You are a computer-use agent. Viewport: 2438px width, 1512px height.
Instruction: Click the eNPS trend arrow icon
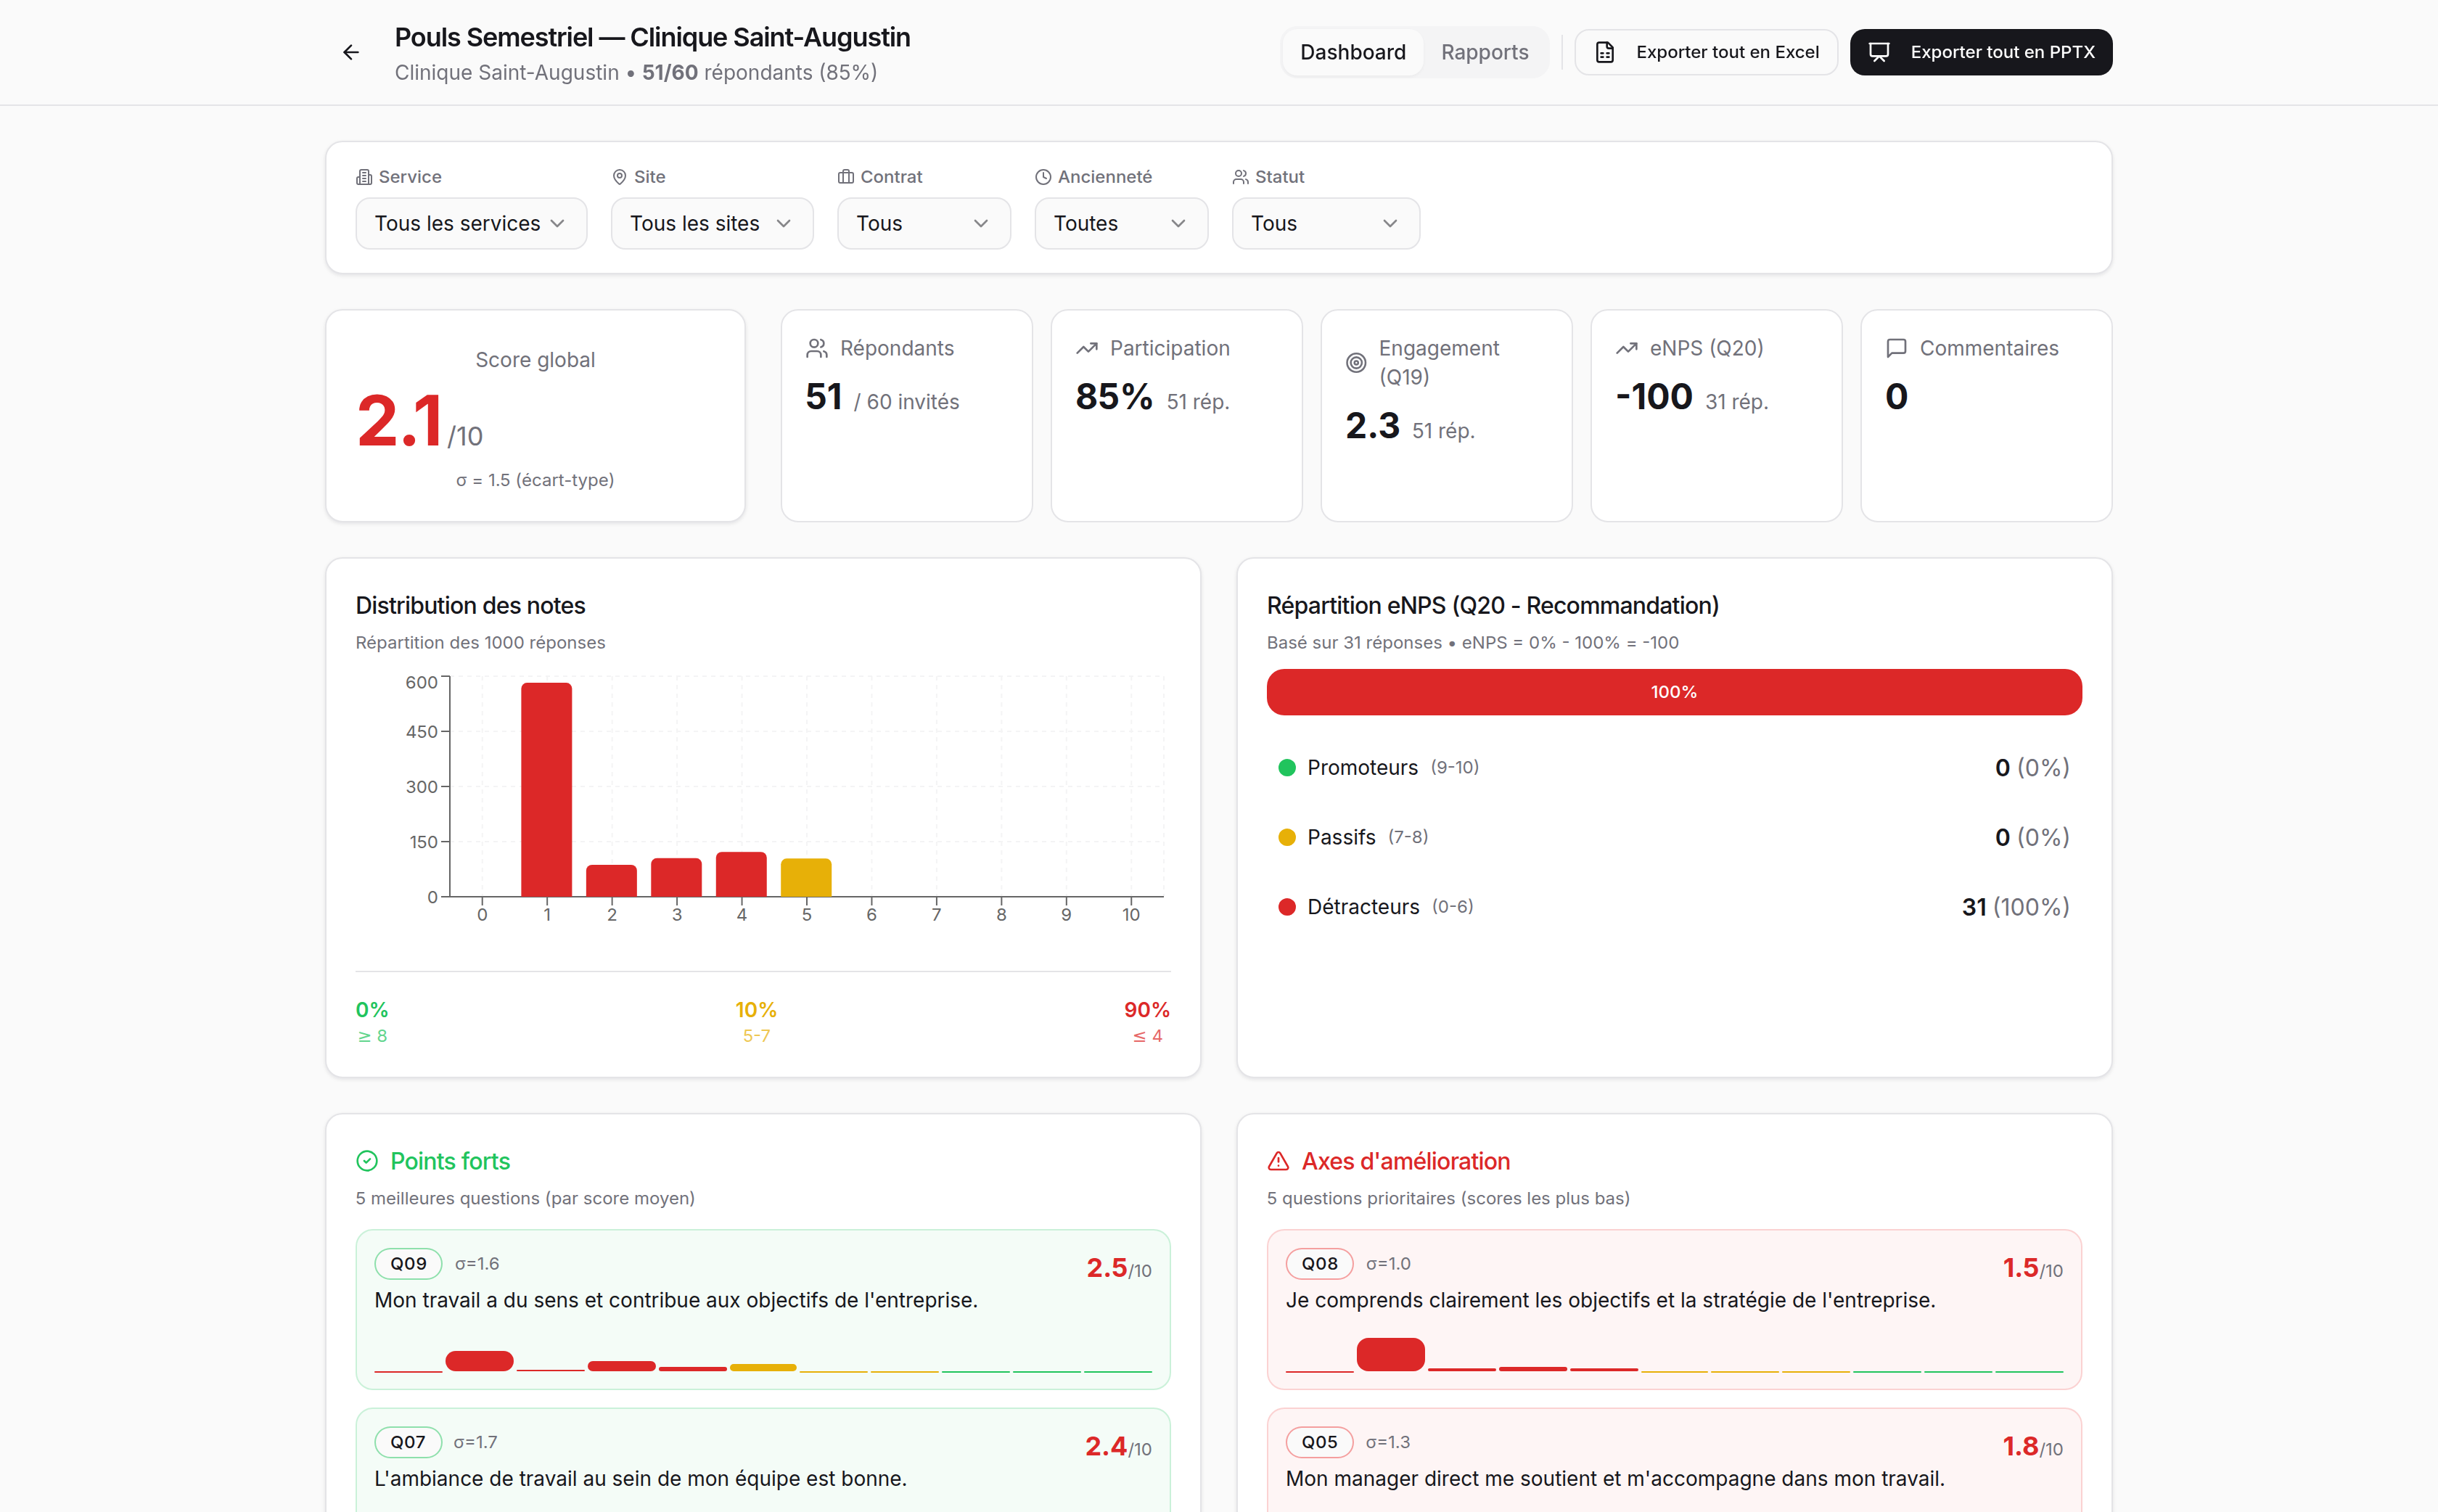coord(1627,348)
